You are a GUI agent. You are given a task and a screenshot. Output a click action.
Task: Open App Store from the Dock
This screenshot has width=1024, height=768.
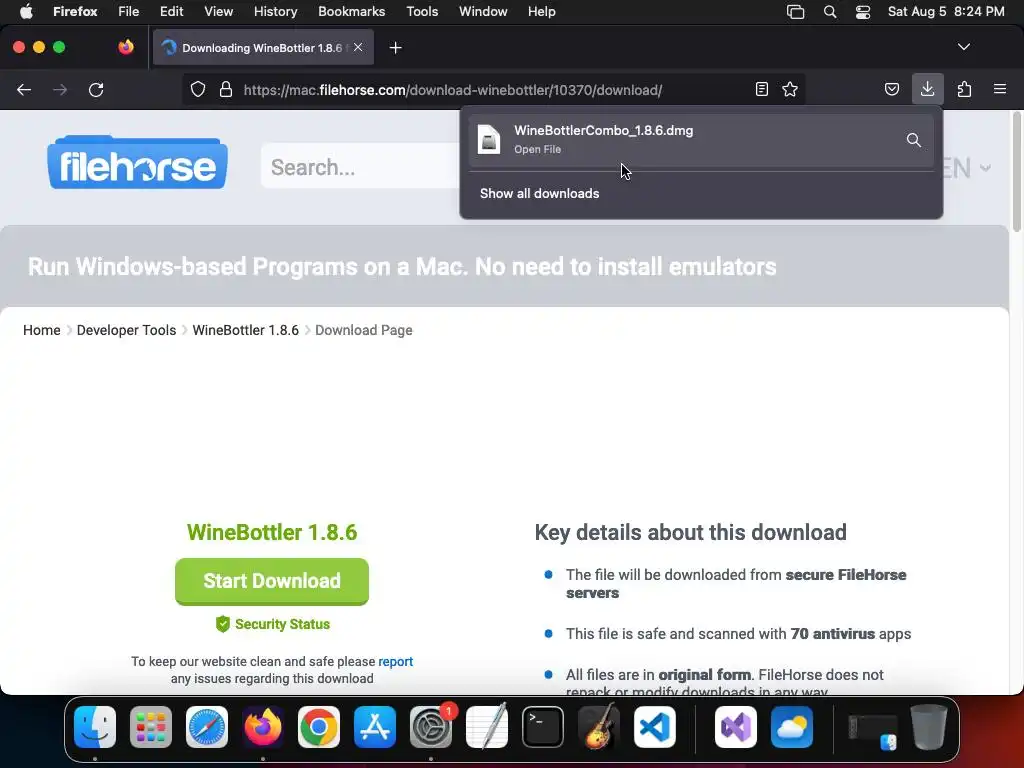point(375,726)
